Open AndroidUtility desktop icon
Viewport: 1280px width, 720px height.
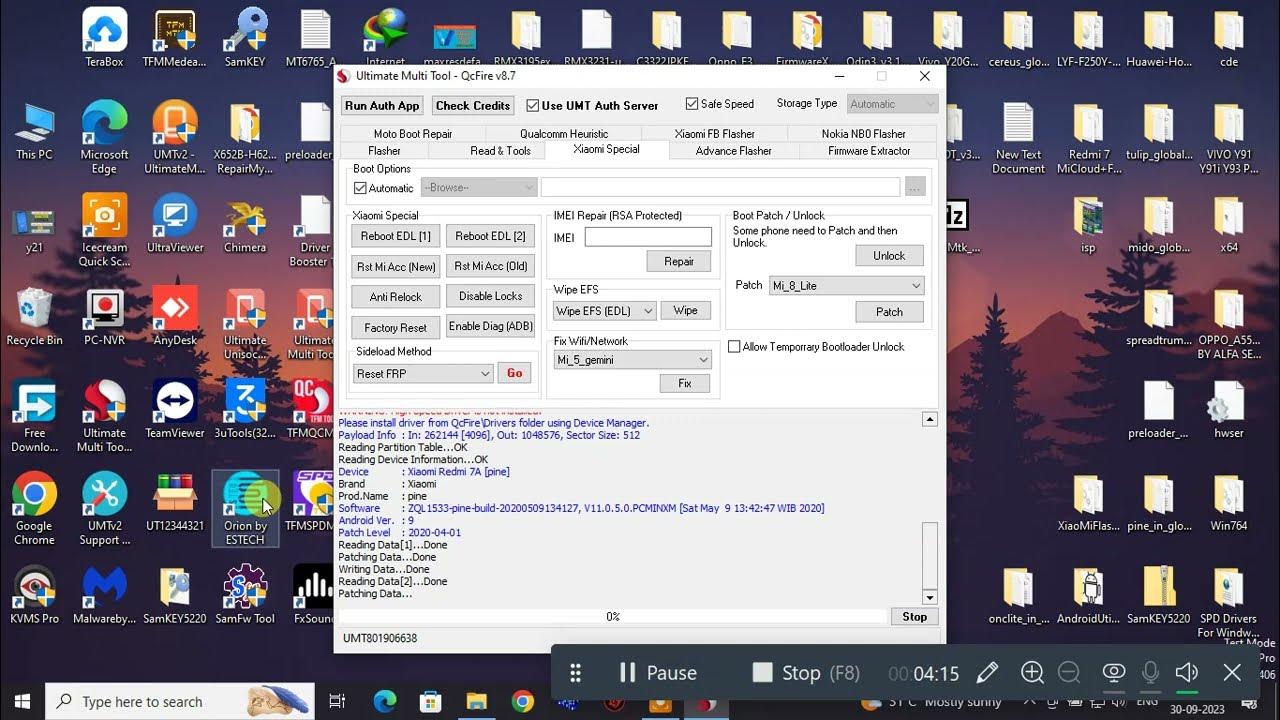pyautogui.click(x=1088, y=596)
